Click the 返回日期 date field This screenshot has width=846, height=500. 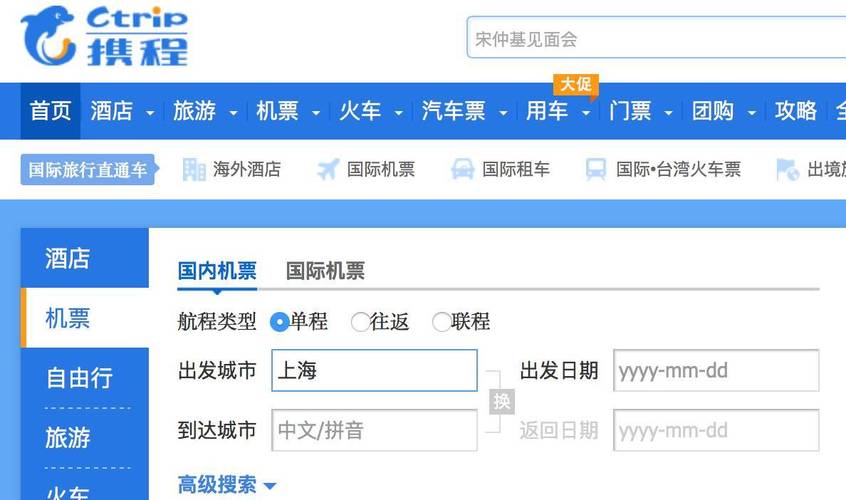(x=716, y=430)
